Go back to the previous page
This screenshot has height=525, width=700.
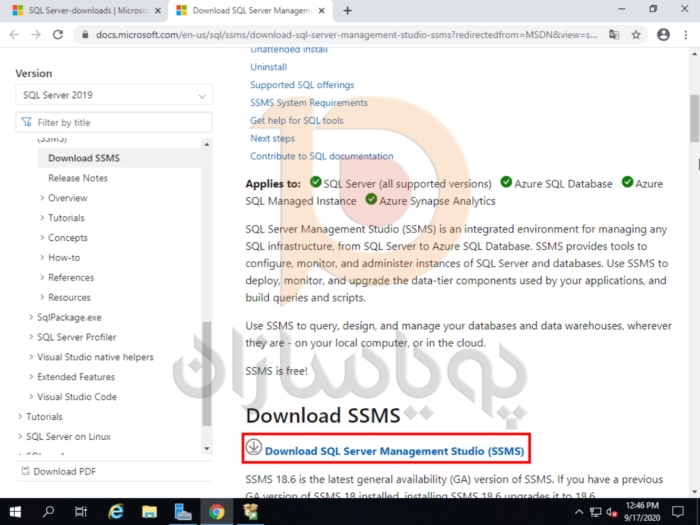tap(14, 34)
